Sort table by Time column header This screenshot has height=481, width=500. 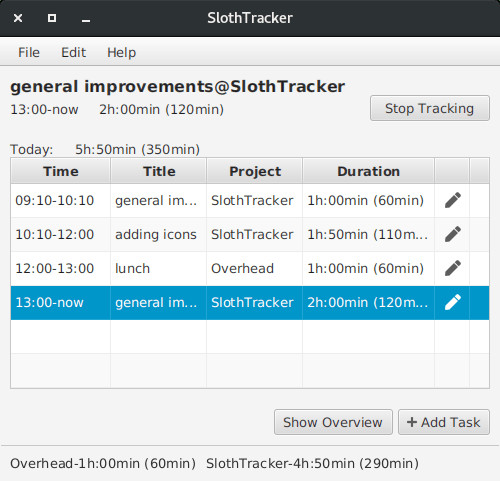(61, 171)
